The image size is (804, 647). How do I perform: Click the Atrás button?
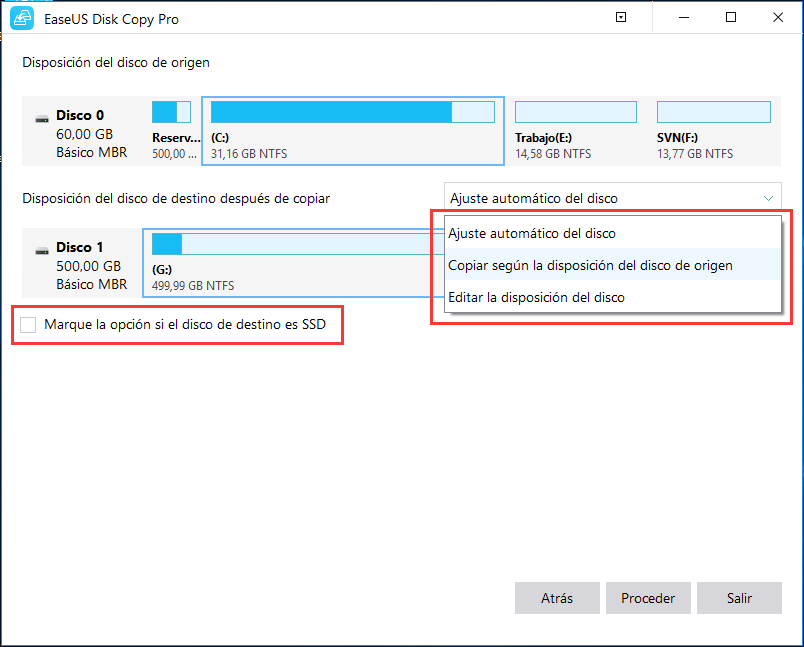557,598
